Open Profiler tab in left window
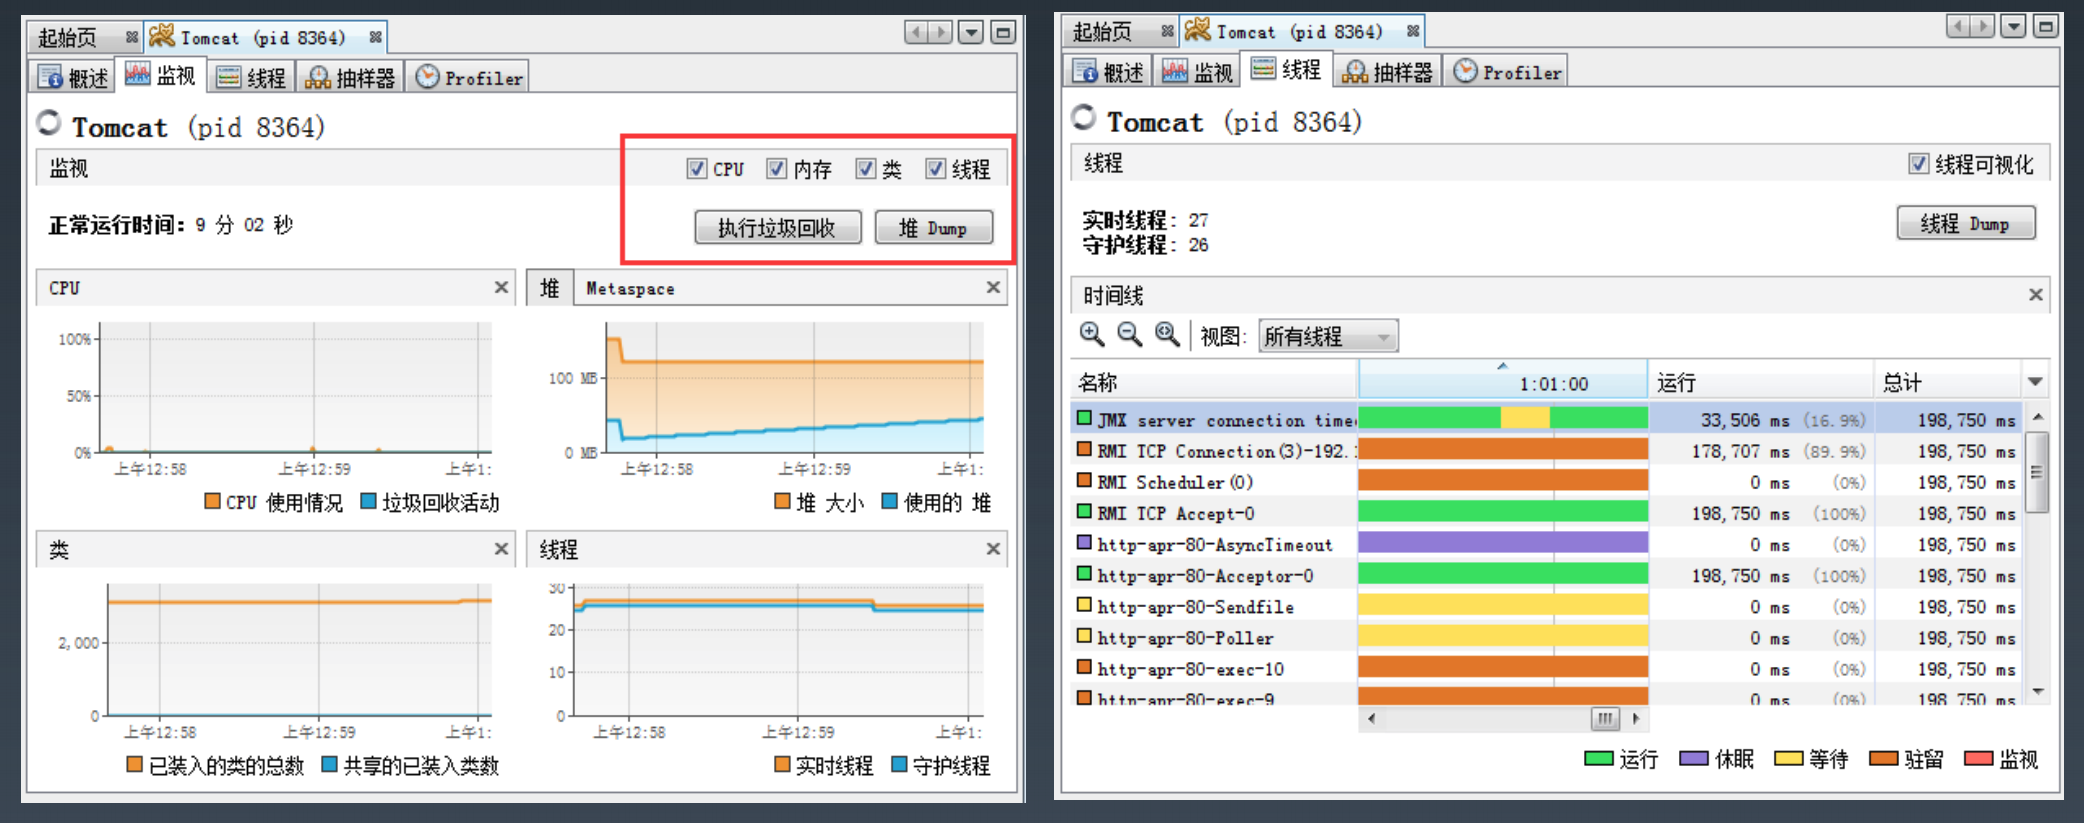Image resolution: width=2084 pixels, height=823 pixels. click(468, 77)
